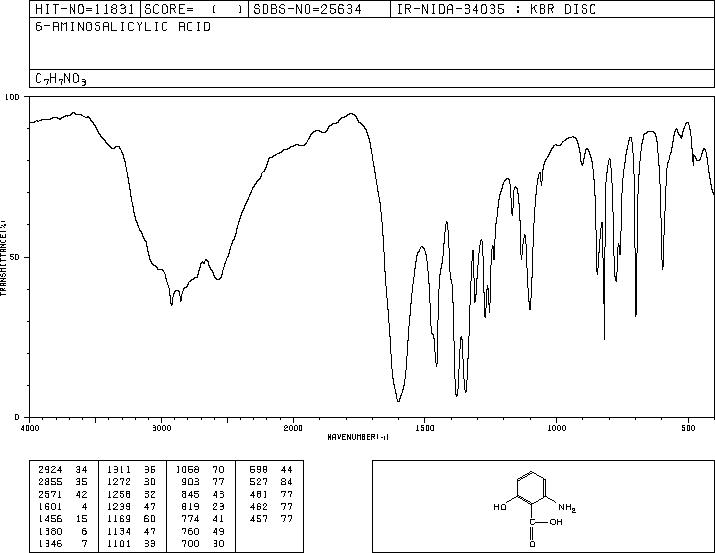Viewport: 715px width, 553px height.
Task: Select the 462 peak row in the table
Action: point(271,506)
